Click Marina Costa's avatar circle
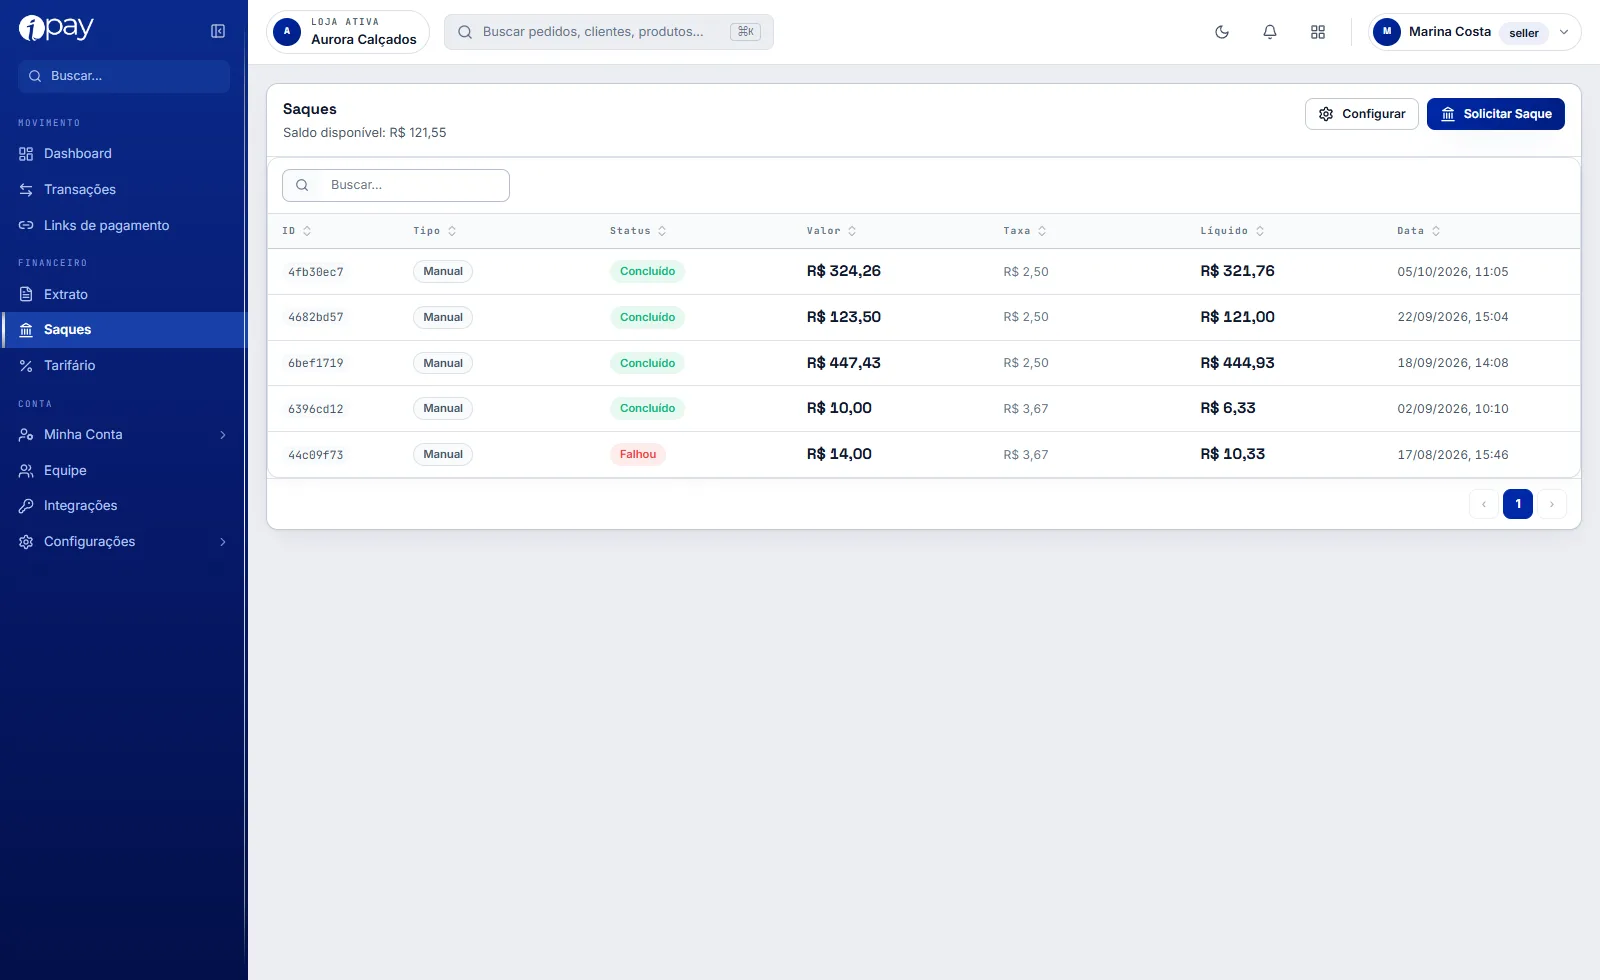 click(x=1387, y=32)
